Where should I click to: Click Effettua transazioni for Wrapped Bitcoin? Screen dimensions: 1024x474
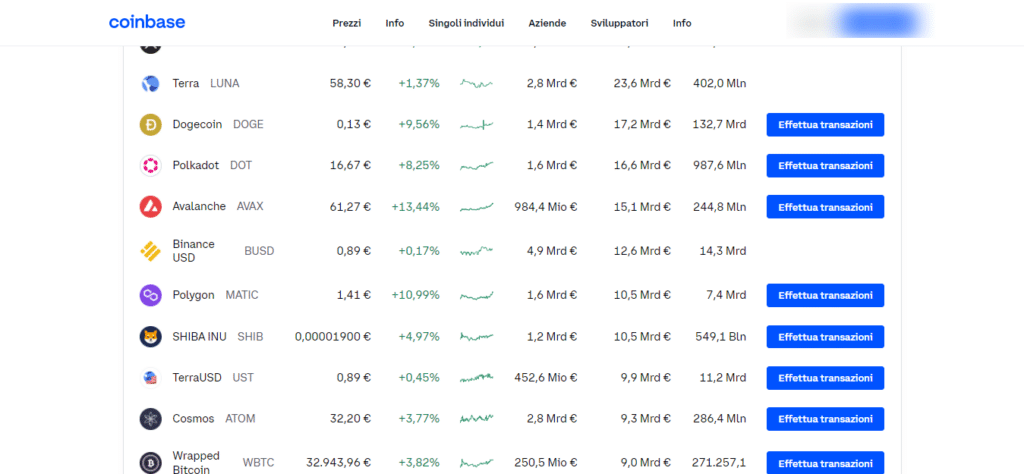click(x=825, y=462)
